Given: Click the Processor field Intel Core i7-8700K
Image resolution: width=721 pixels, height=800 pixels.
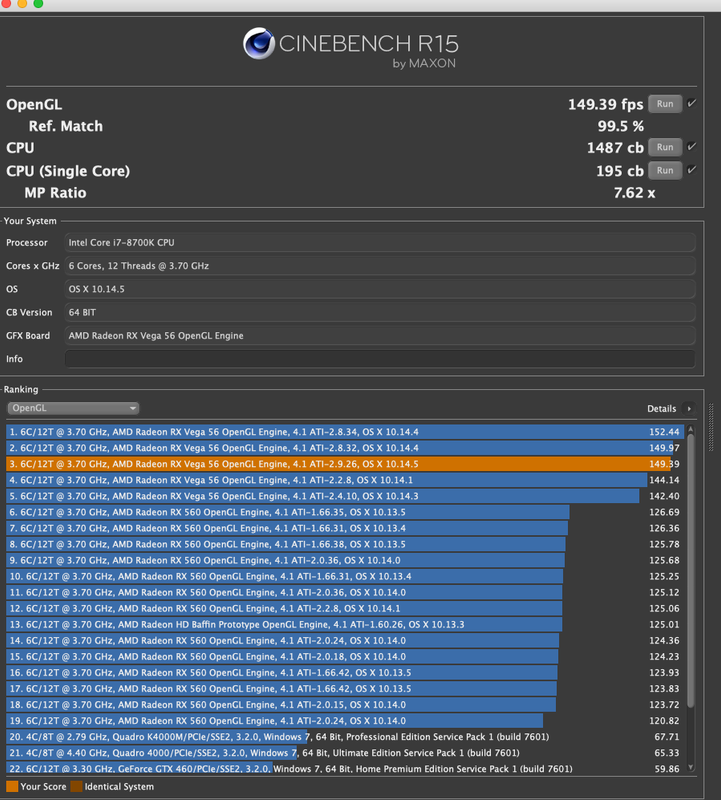Looking at the screenshot, I should (380, 243).
